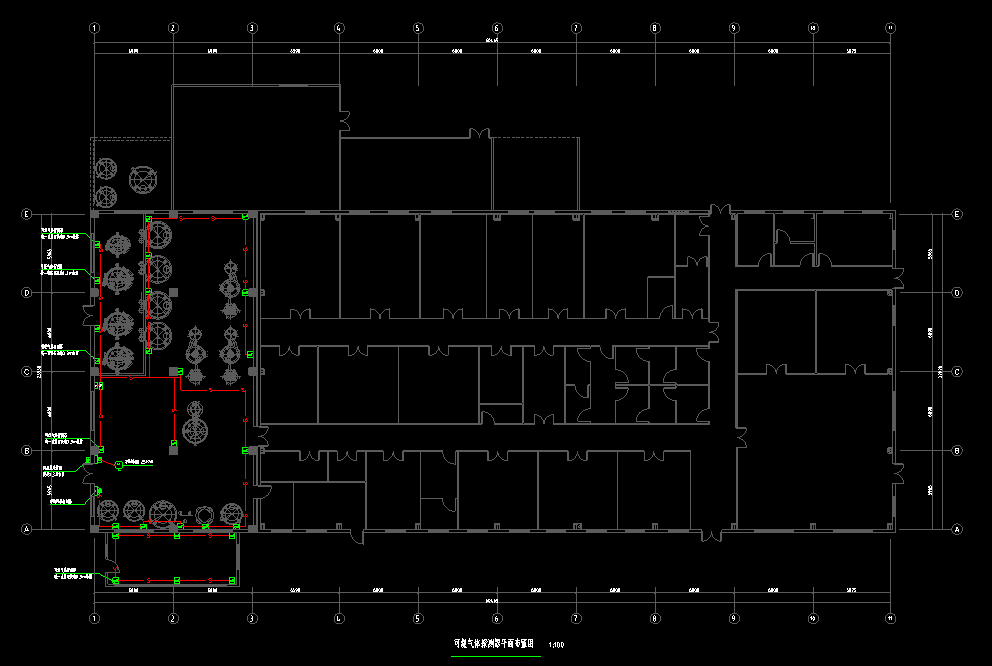Select the large tank inside the dashed enclosure
The height and width of the screenshot is (666, 992).
(145, 180)
